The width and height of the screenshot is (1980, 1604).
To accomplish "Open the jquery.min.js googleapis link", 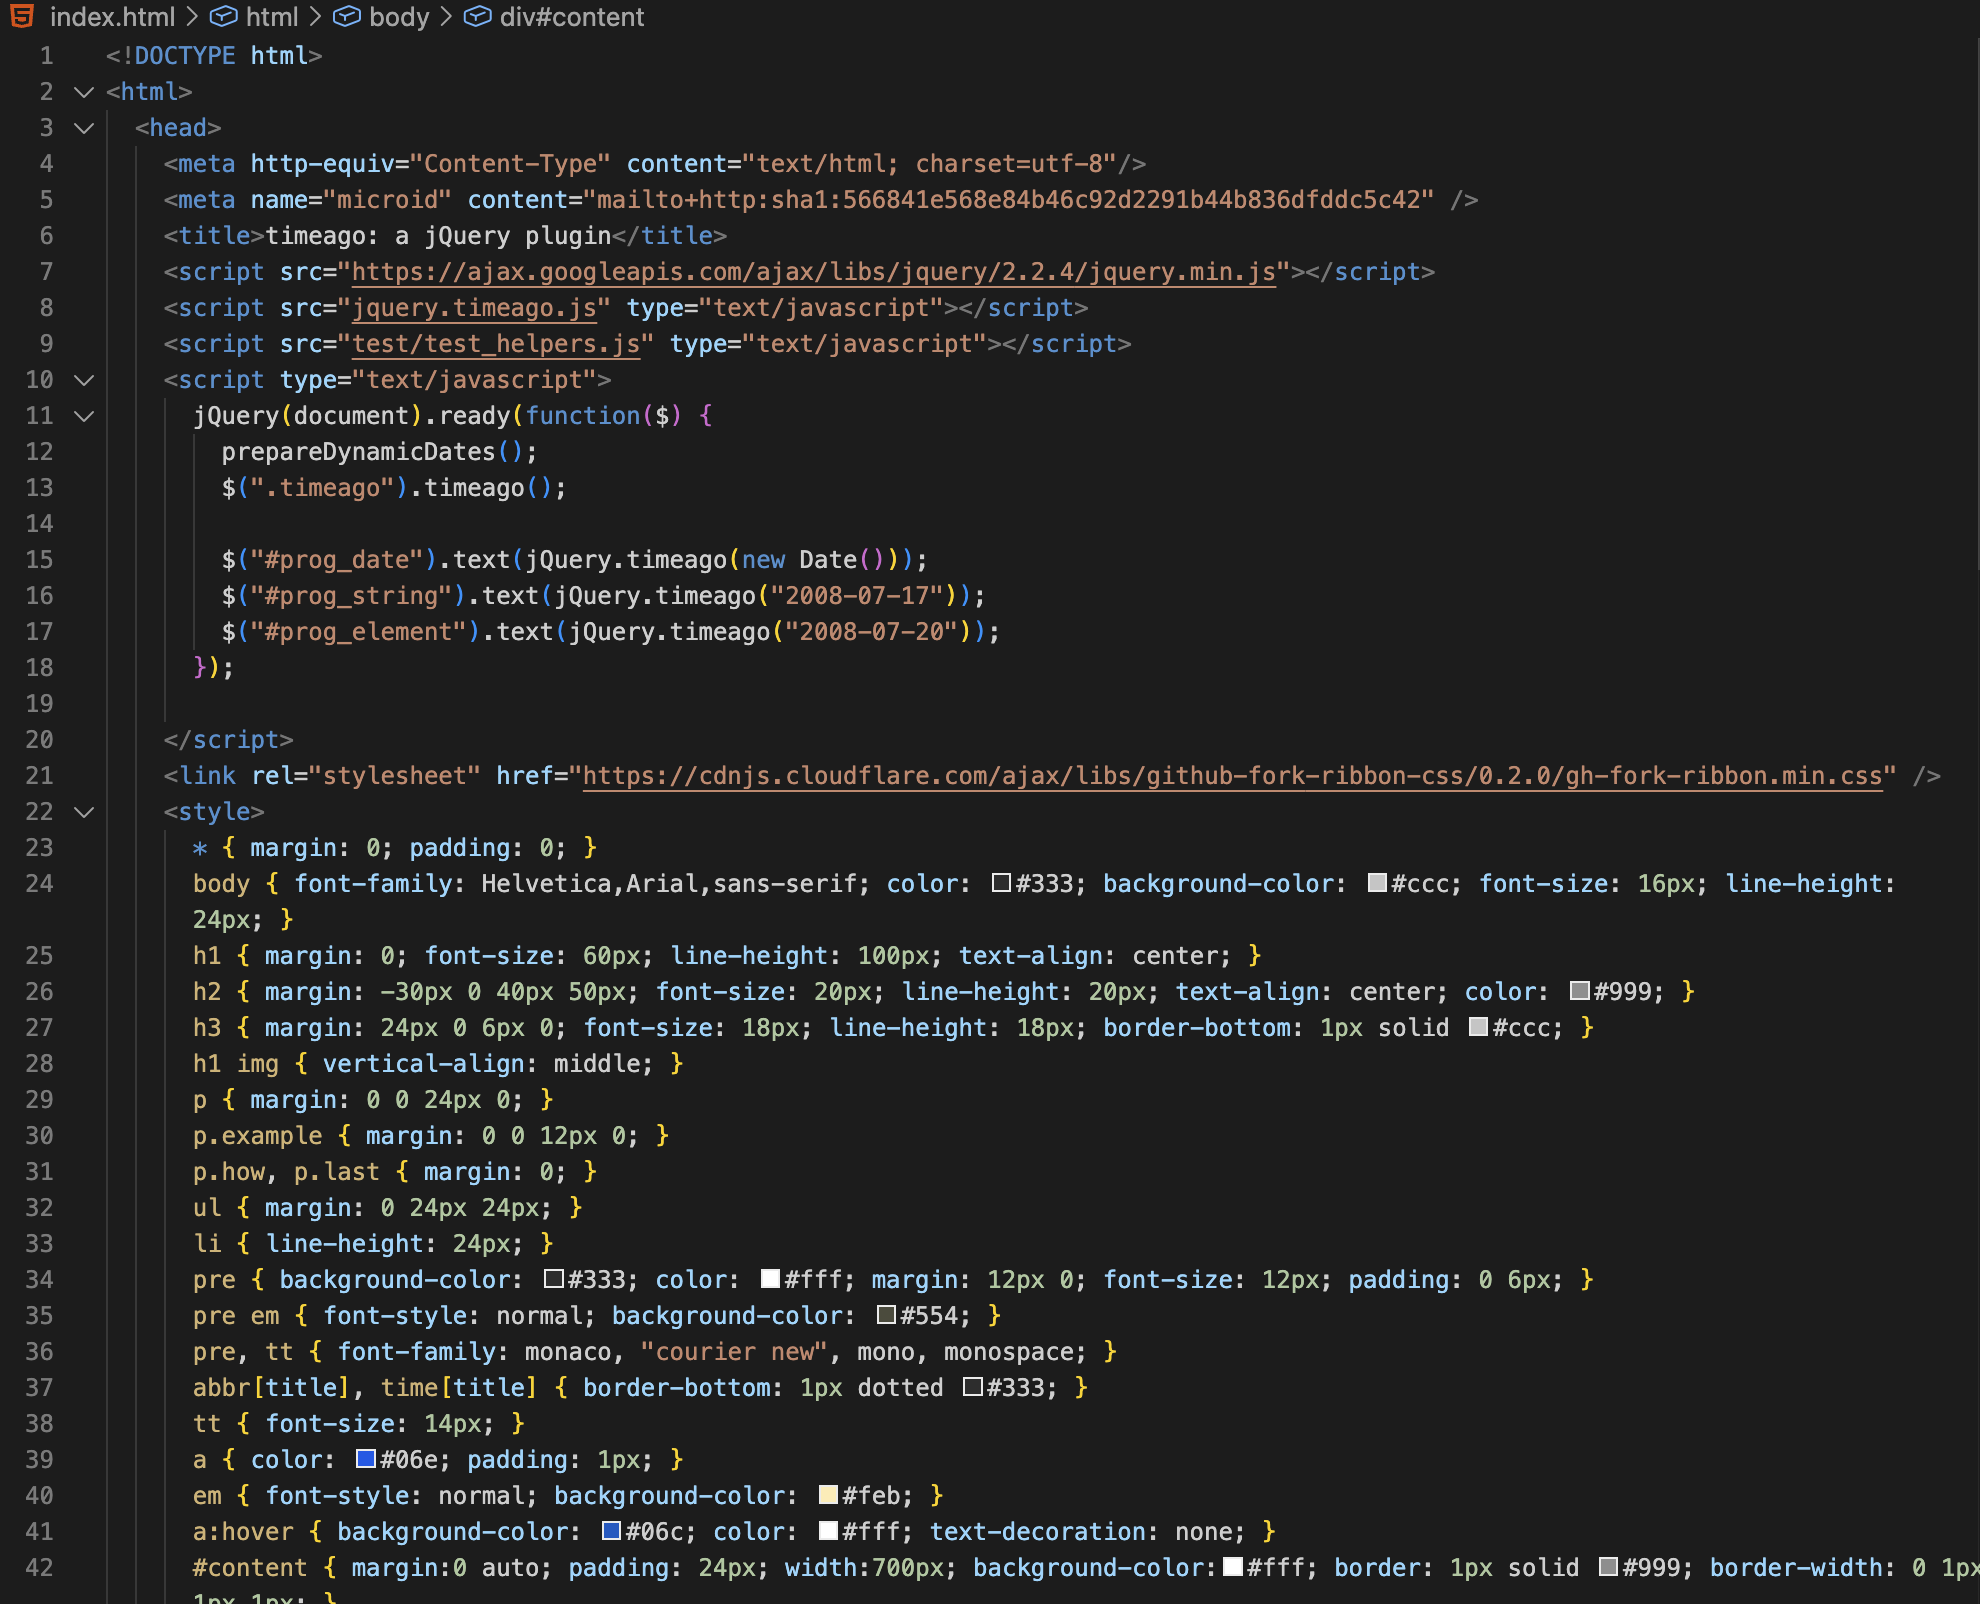I will (813, 272).
